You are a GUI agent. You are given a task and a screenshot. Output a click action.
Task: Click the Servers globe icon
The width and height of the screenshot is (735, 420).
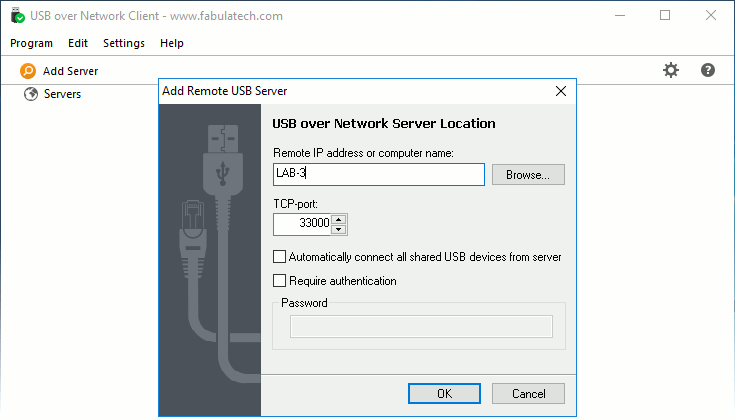31,94
